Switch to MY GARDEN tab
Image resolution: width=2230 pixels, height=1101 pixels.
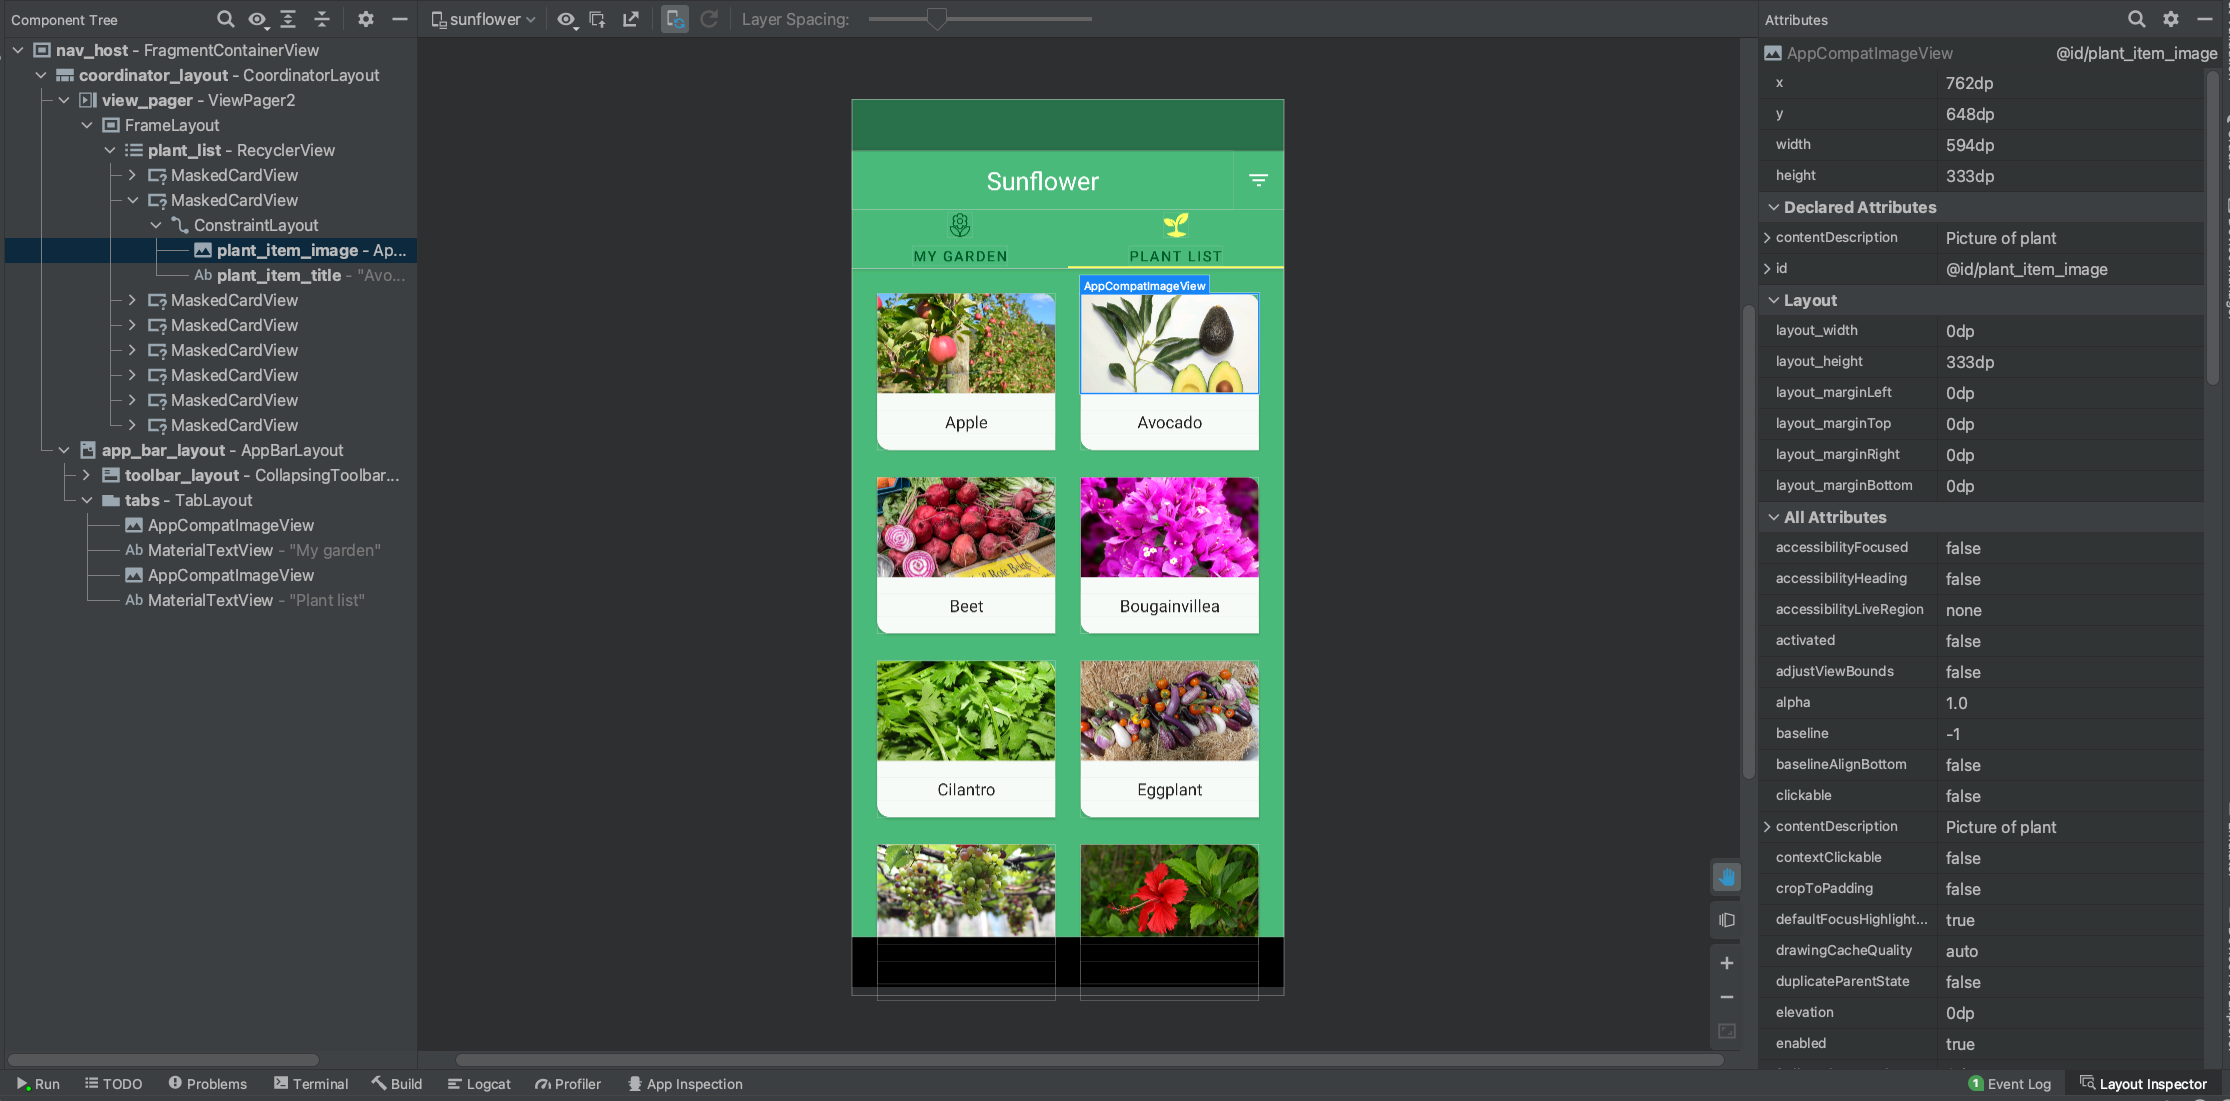coord(961,238)
